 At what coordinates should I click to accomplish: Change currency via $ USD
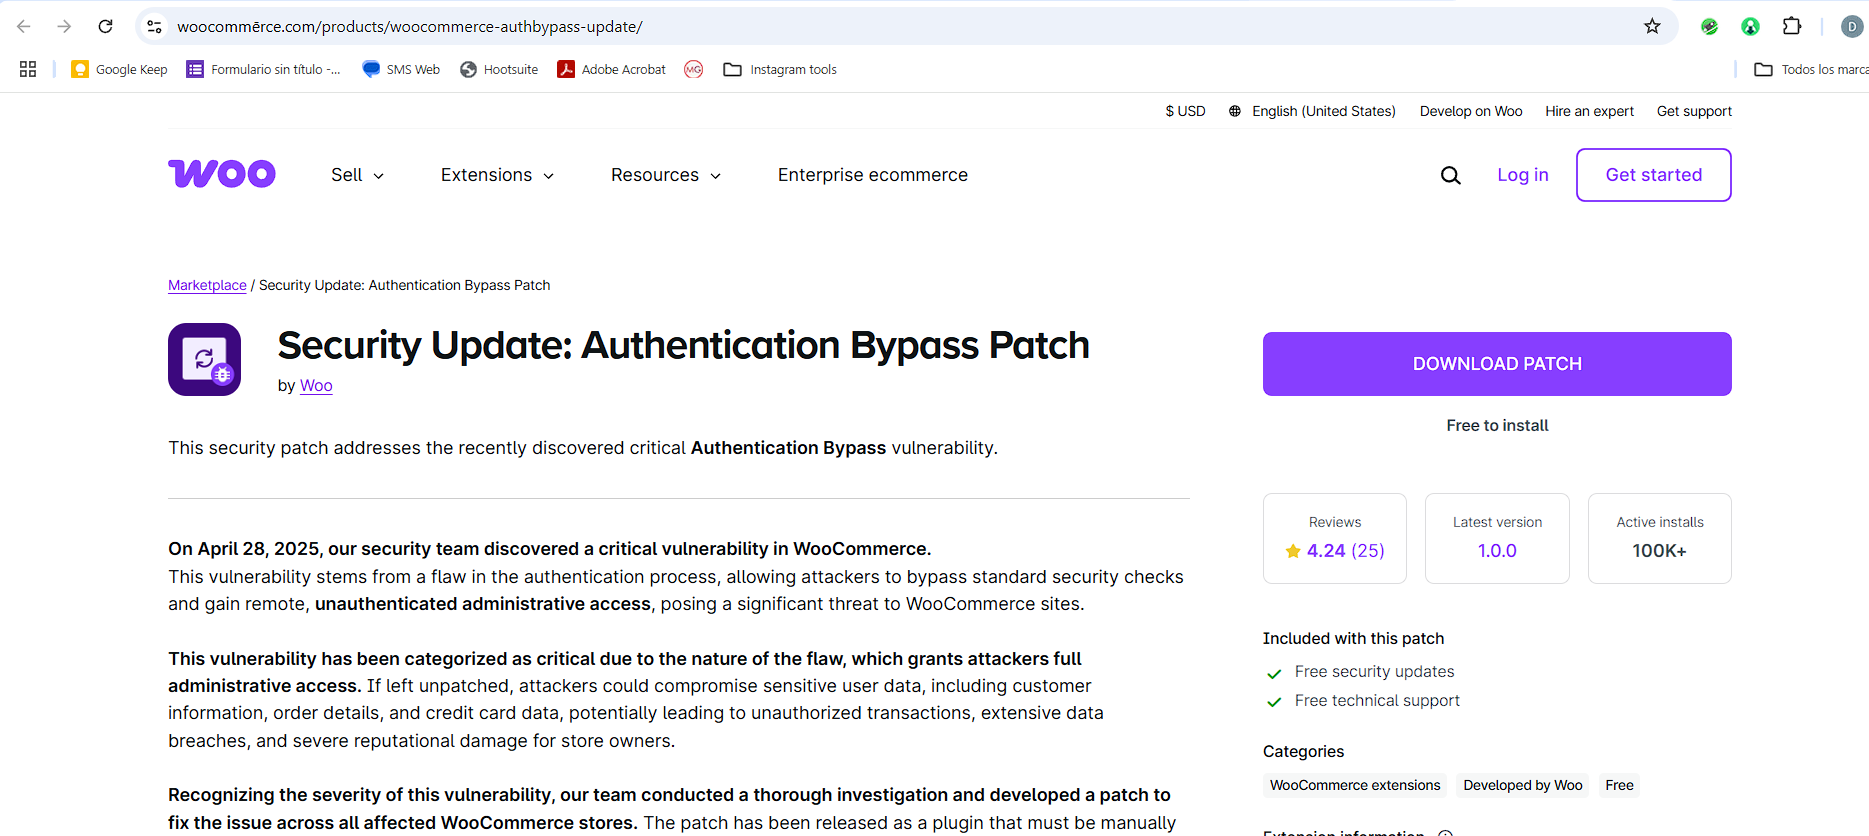(1185, 111)
